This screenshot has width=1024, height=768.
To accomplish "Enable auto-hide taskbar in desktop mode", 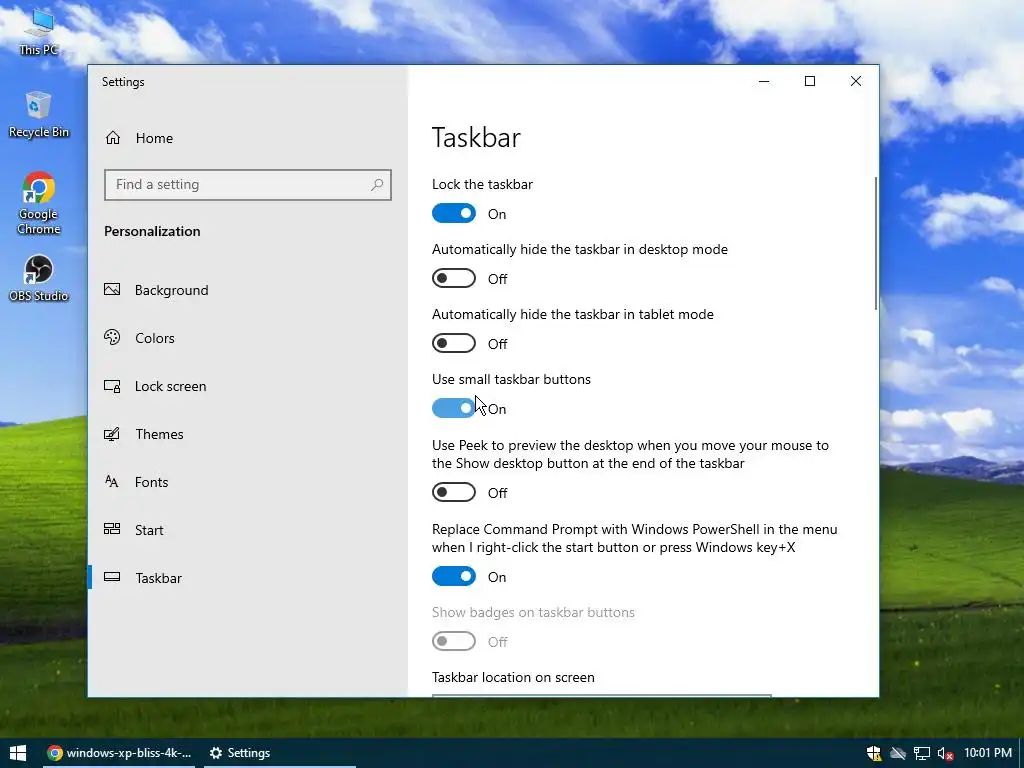I will [x=454, y=278].
